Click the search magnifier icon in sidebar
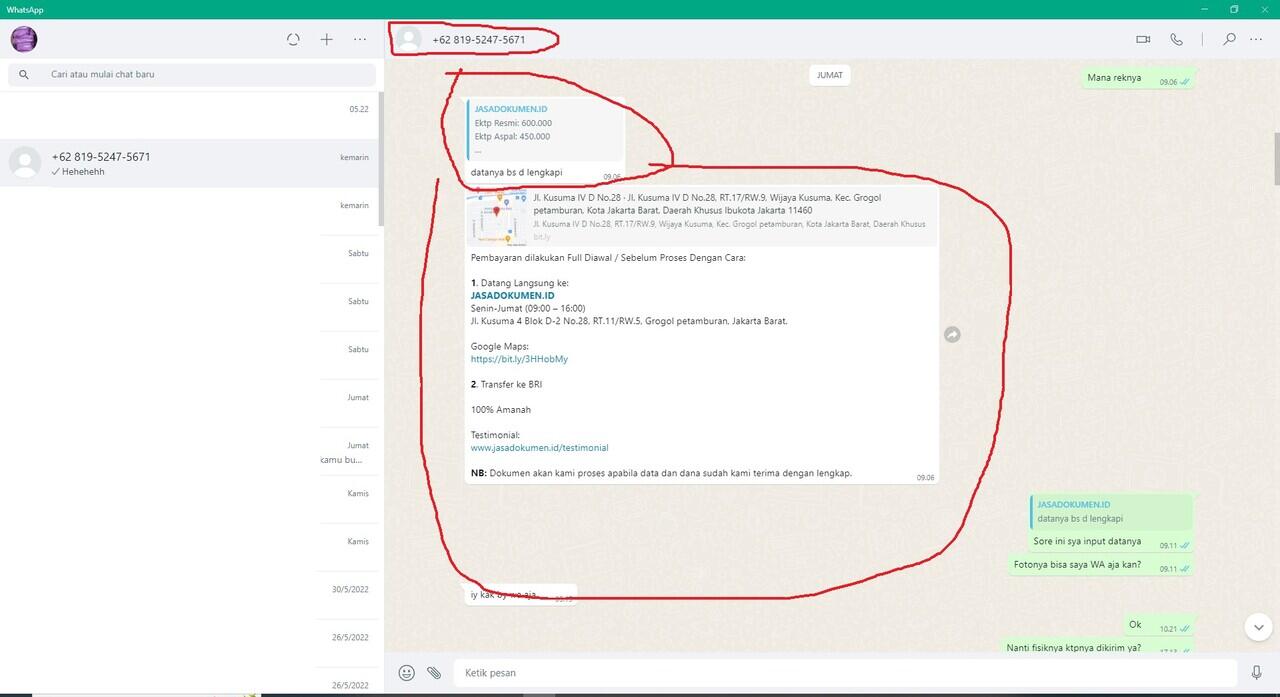Screen dimensions: 1280x697 click(24, 74)
